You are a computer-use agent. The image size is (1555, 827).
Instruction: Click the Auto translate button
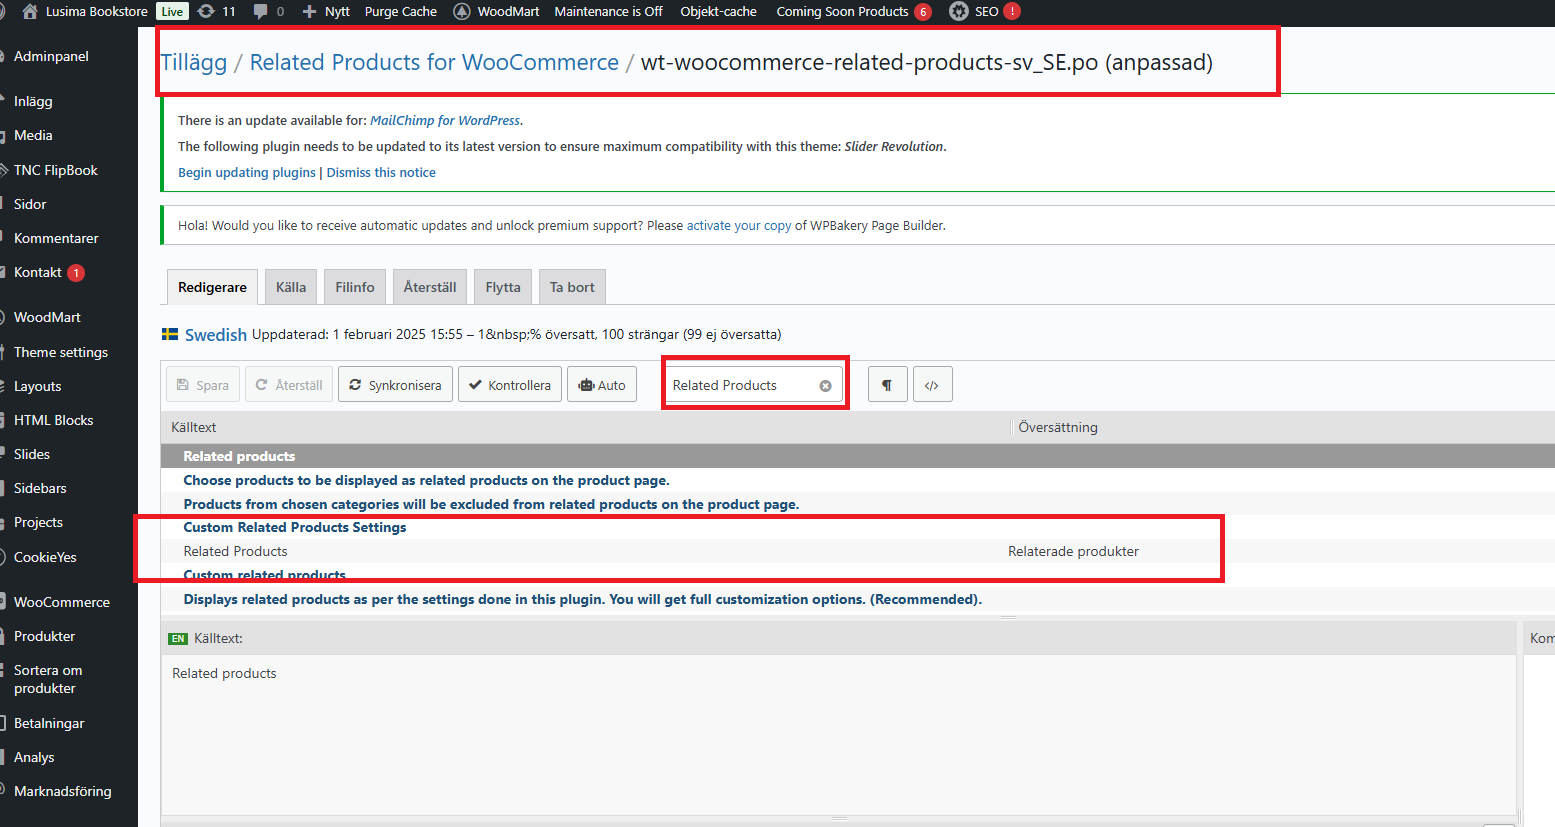(x=602, y=385)
